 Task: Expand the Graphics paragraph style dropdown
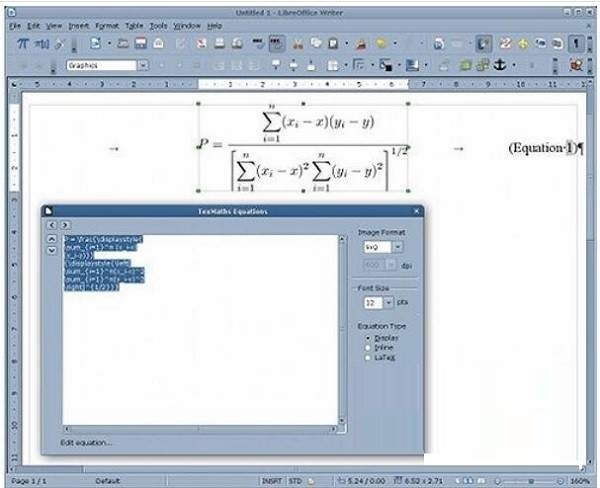(x=143, y=65)
